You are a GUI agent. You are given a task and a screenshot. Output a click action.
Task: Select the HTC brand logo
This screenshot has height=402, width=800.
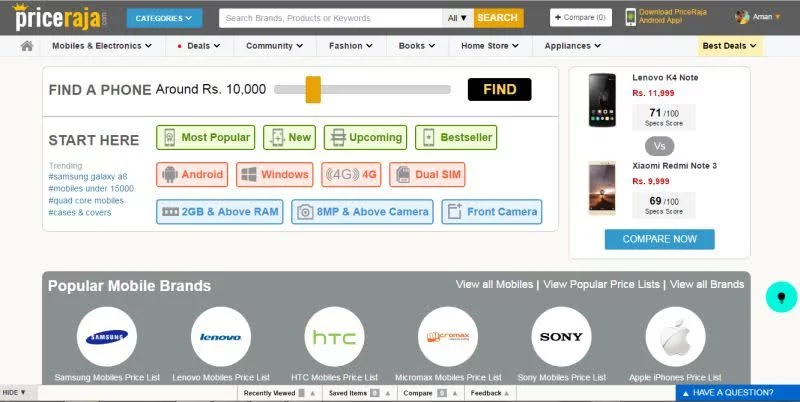(x=334, y=337)
